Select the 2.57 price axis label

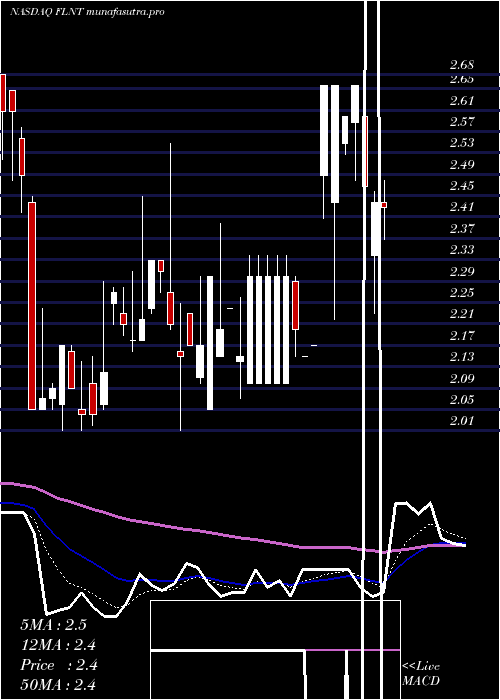click(462, 121)
